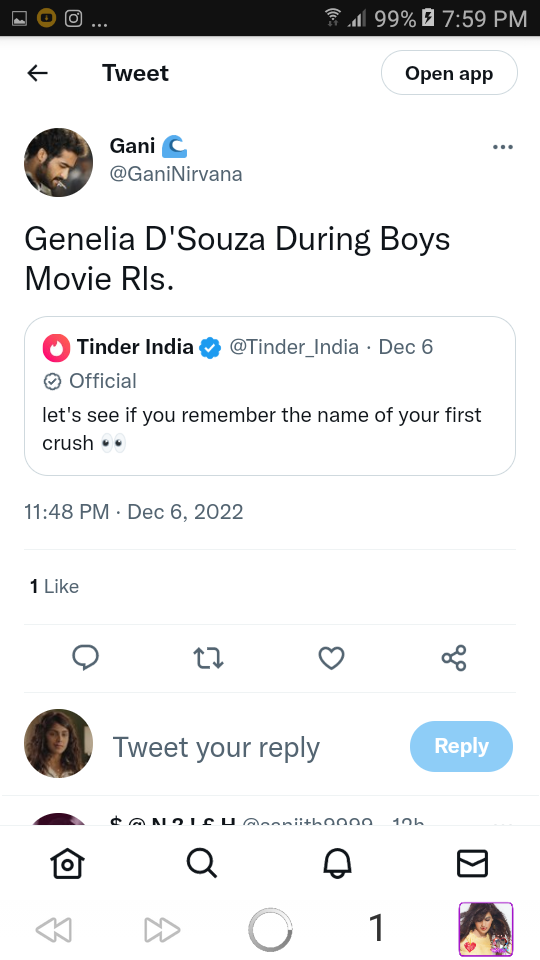View the 1 Like list

pyautogui.click(x=54, y=587)
